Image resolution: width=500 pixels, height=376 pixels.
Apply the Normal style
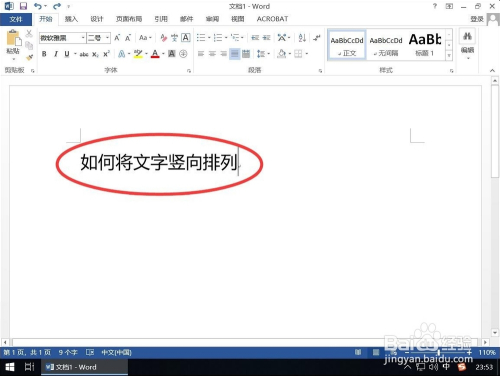(347, 45)
